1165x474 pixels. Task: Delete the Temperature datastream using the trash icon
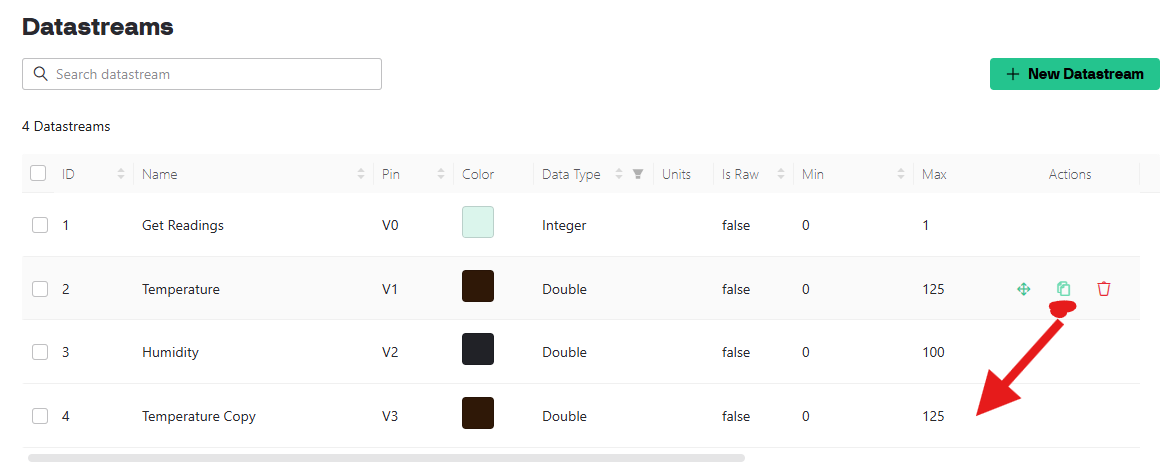click(1103, 288)
